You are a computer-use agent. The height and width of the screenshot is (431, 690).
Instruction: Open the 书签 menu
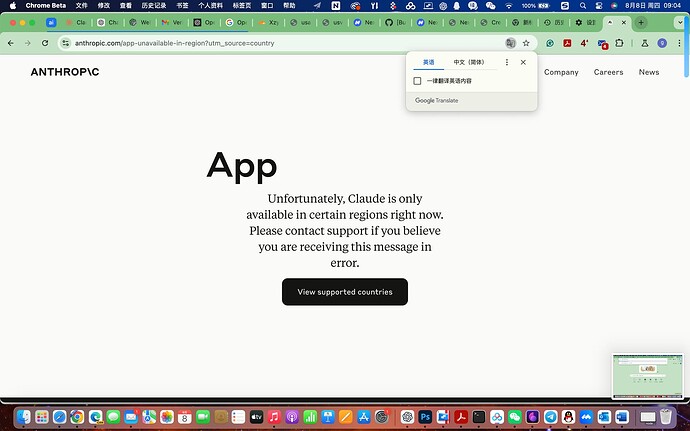(x=182, y=6)
